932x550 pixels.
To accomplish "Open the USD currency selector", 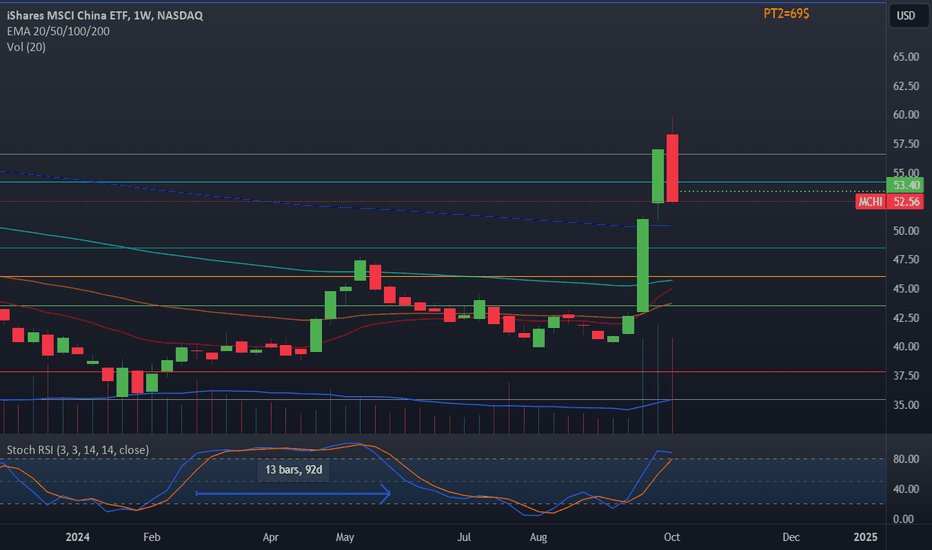I will pos(906,15).
